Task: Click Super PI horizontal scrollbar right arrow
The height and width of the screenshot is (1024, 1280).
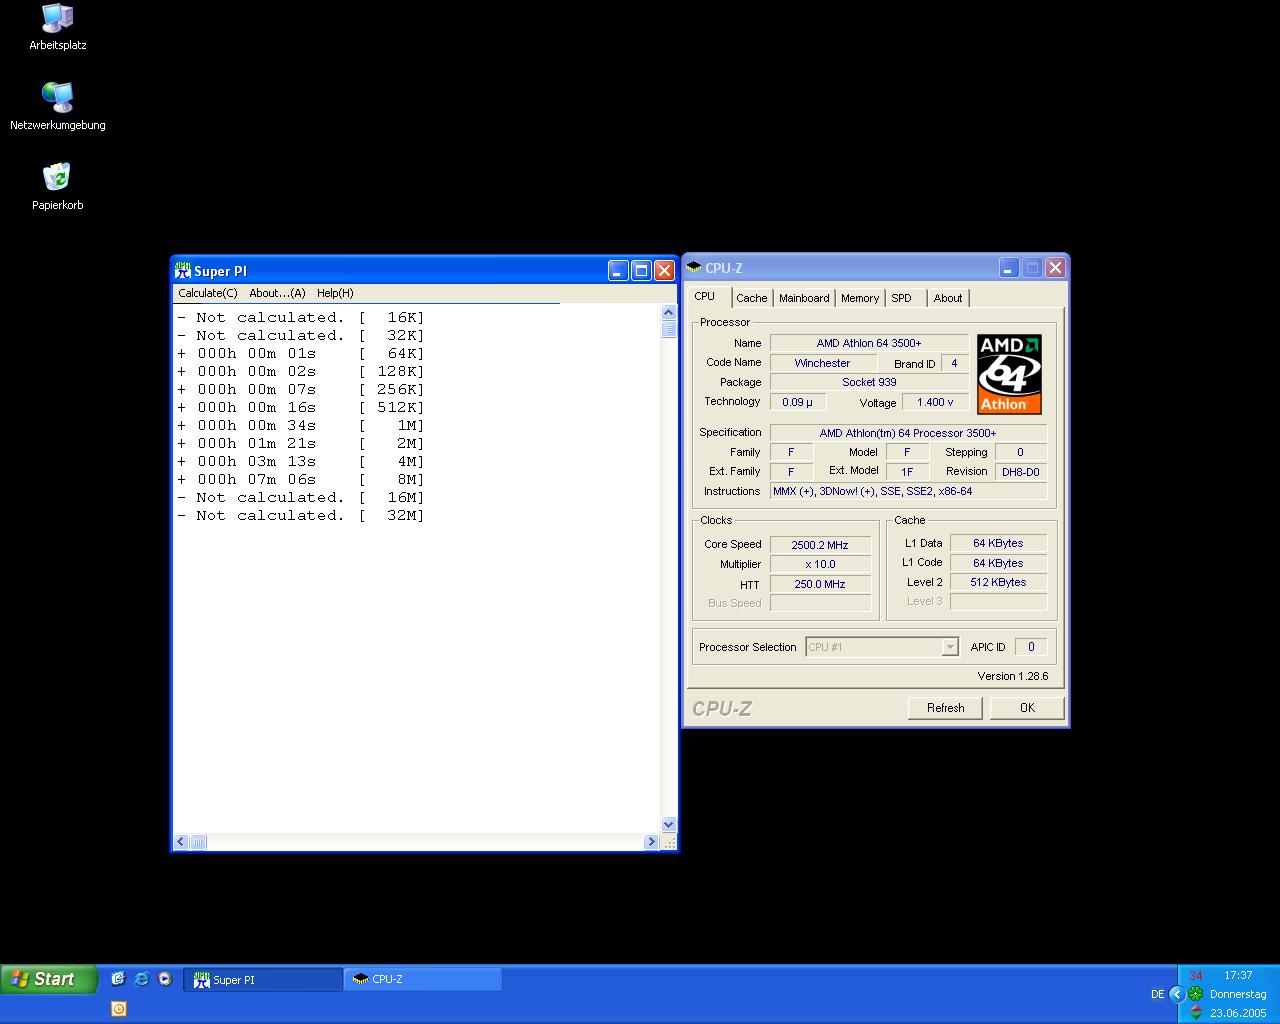Action: 651,842
